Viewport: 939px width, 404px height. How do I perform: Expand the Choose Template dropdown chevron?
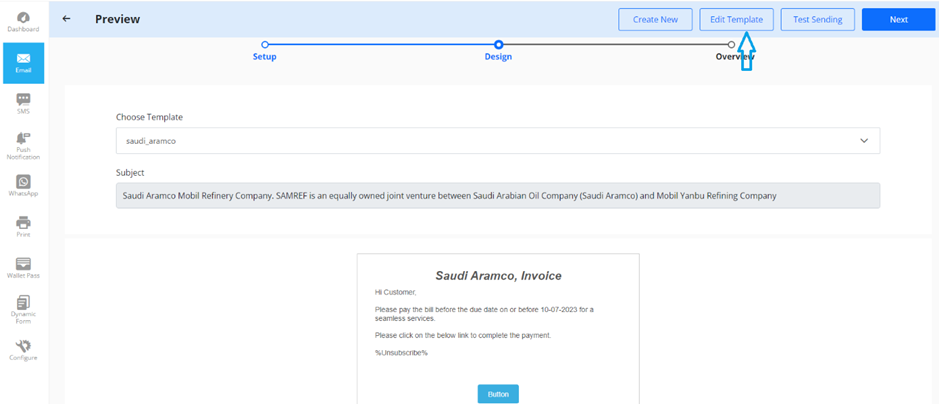pyautogui.click(x=864, y=141)
